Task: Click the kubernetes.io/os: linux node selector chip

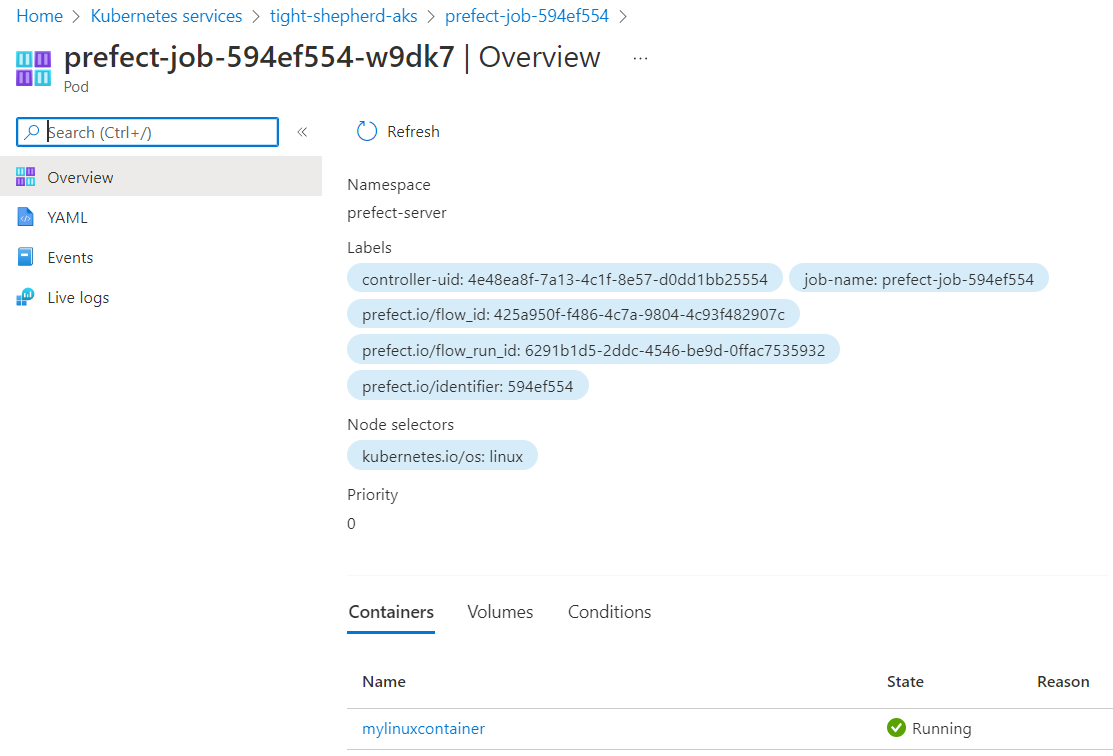Action: 442,456
